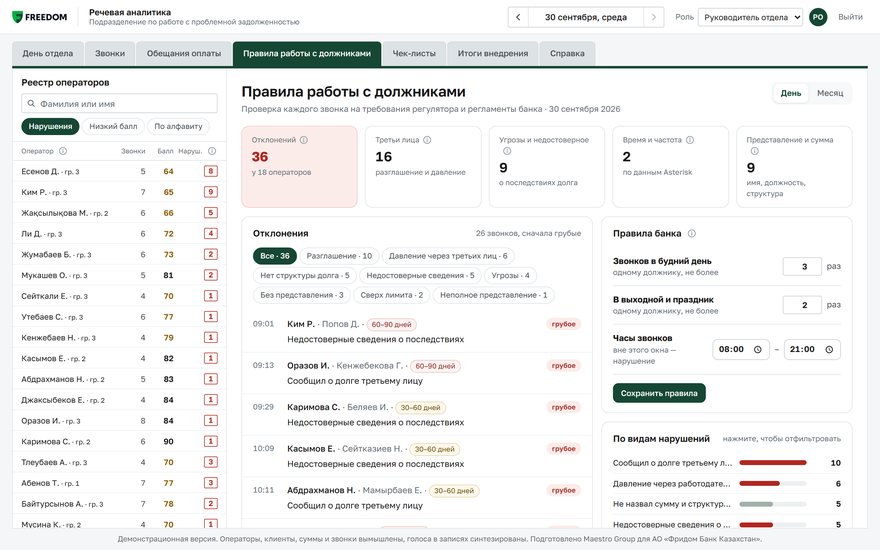This screenshot has height=550, width=880.
Task: Filter deviations by Разглашение · 10
Action: tap(339, 256)
